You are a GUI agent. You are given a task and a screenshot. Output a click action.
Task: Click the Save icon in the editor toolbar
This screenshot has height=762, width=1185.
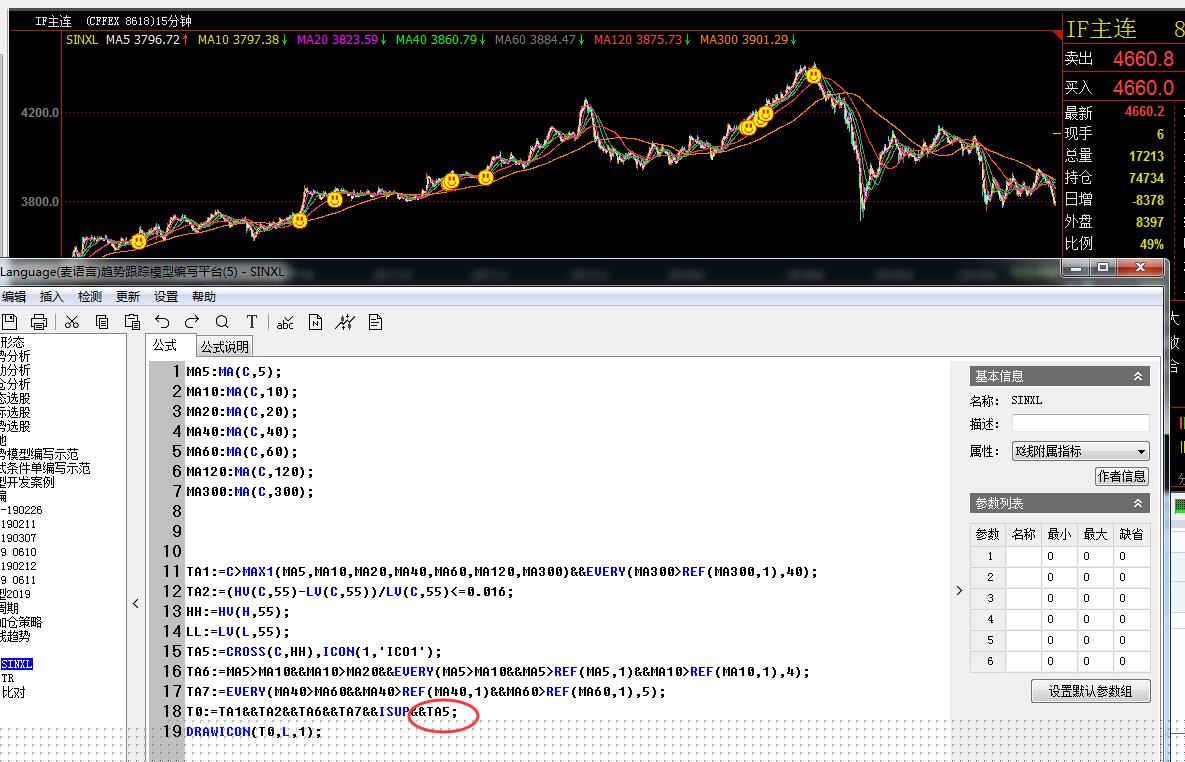click(9, 321)
